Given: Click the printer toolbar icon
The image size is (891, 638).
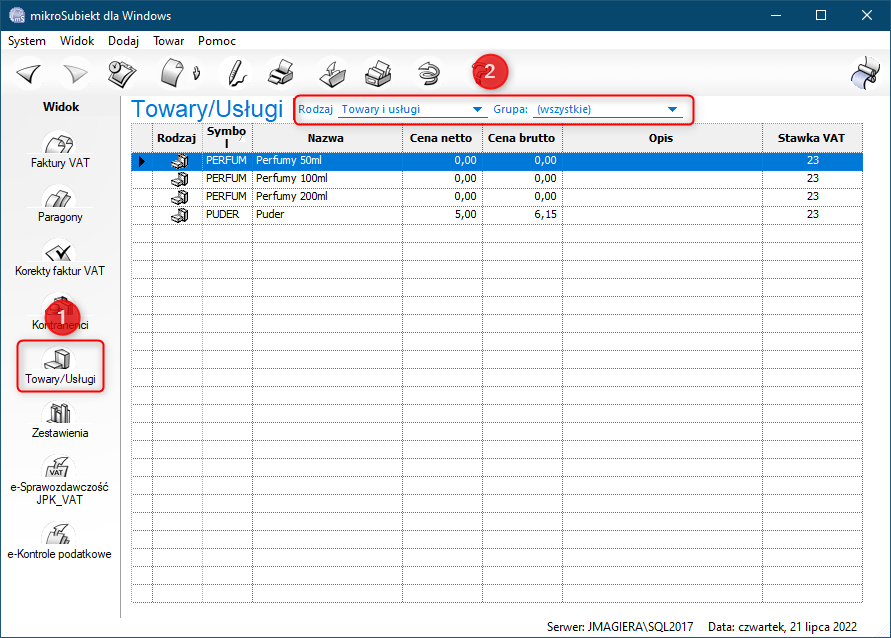Looking at the screenshot, I should click(281, 73).
